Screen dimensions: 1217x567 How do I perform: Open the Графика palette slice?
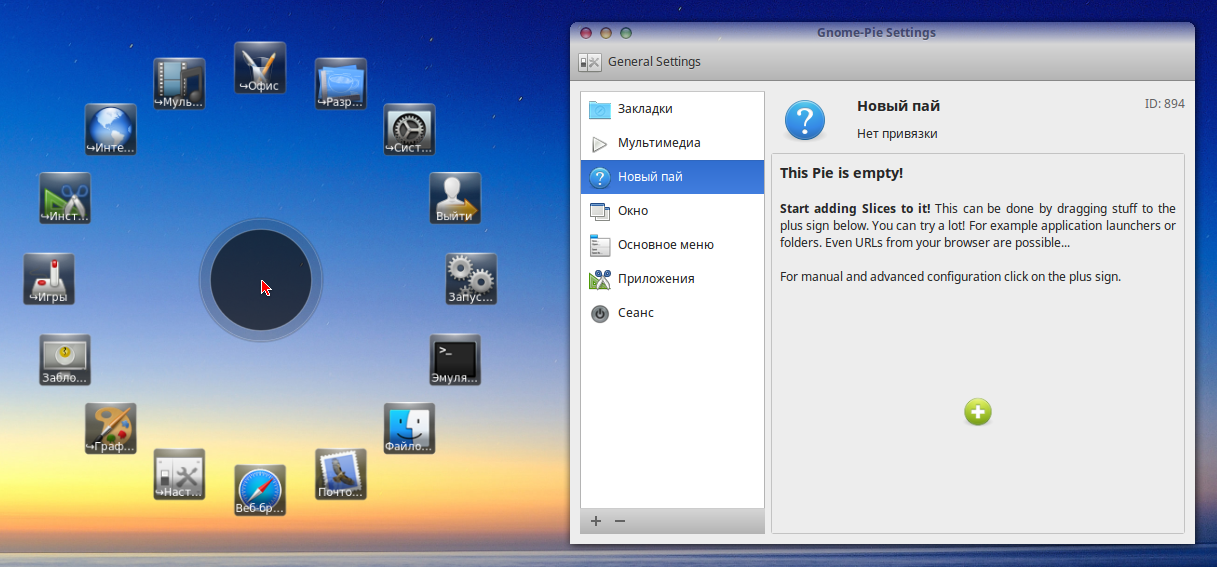tap(111, 429)
